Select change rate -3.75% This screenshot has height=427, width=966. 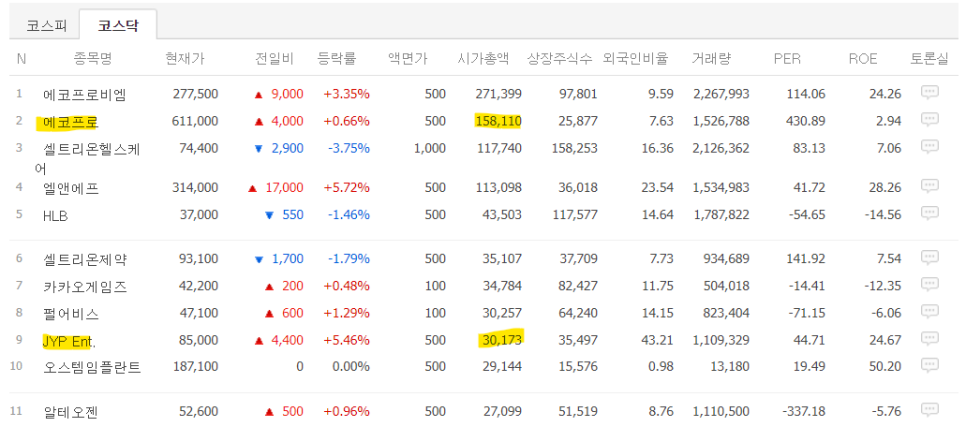(347, 148)
